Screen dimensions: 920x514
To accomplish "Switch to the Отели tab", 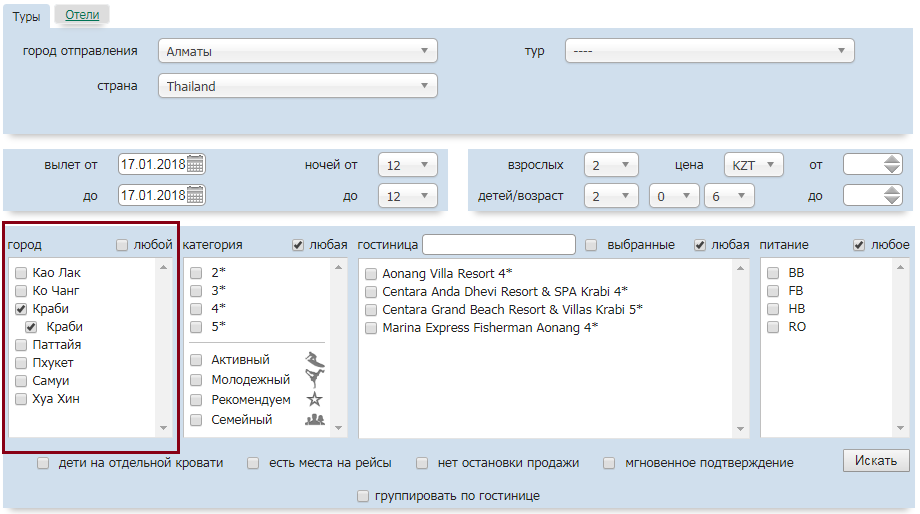I will (x=82, y=15).
